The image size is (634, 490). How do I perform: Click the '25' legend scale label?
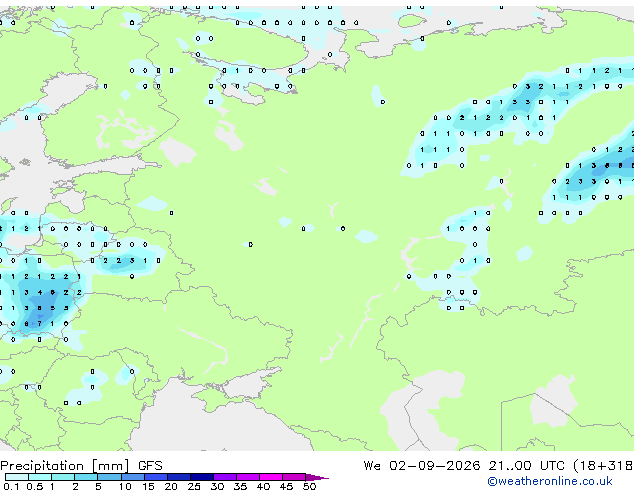(194, 486)
